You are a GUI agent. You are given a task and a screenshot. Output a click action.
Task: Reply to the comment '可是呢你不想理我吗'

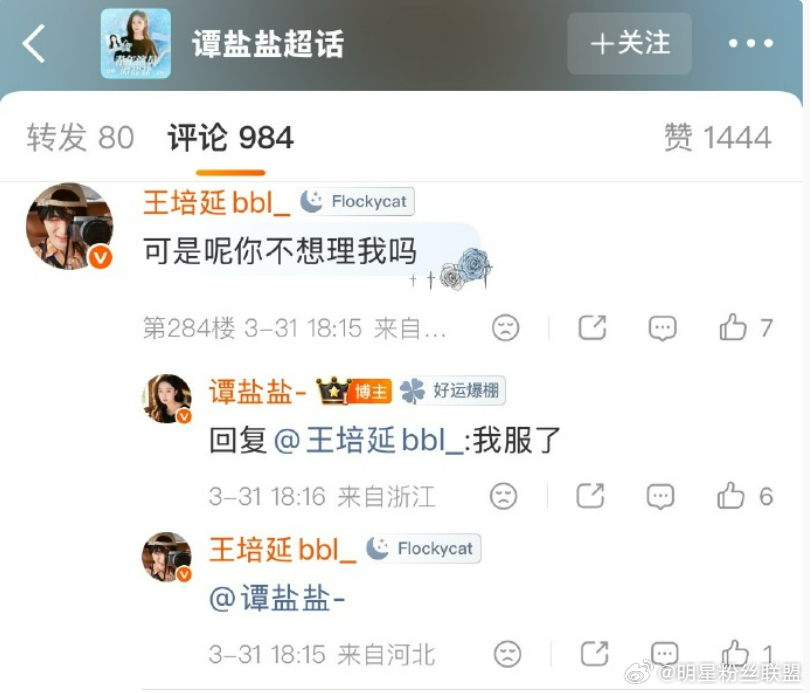[x=662, y=328]
